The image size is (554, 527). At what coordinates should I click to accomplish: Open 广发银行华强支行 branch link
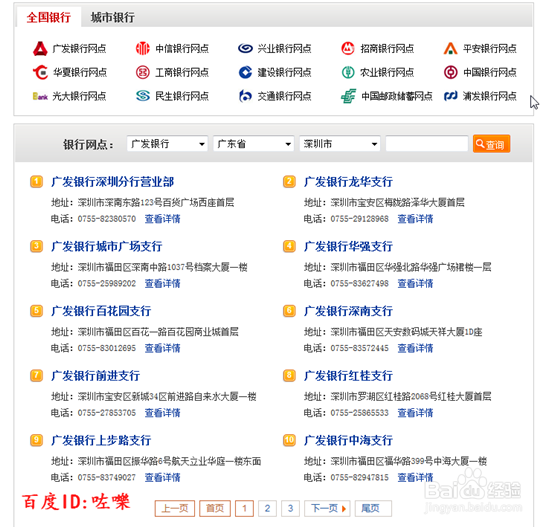348,247
